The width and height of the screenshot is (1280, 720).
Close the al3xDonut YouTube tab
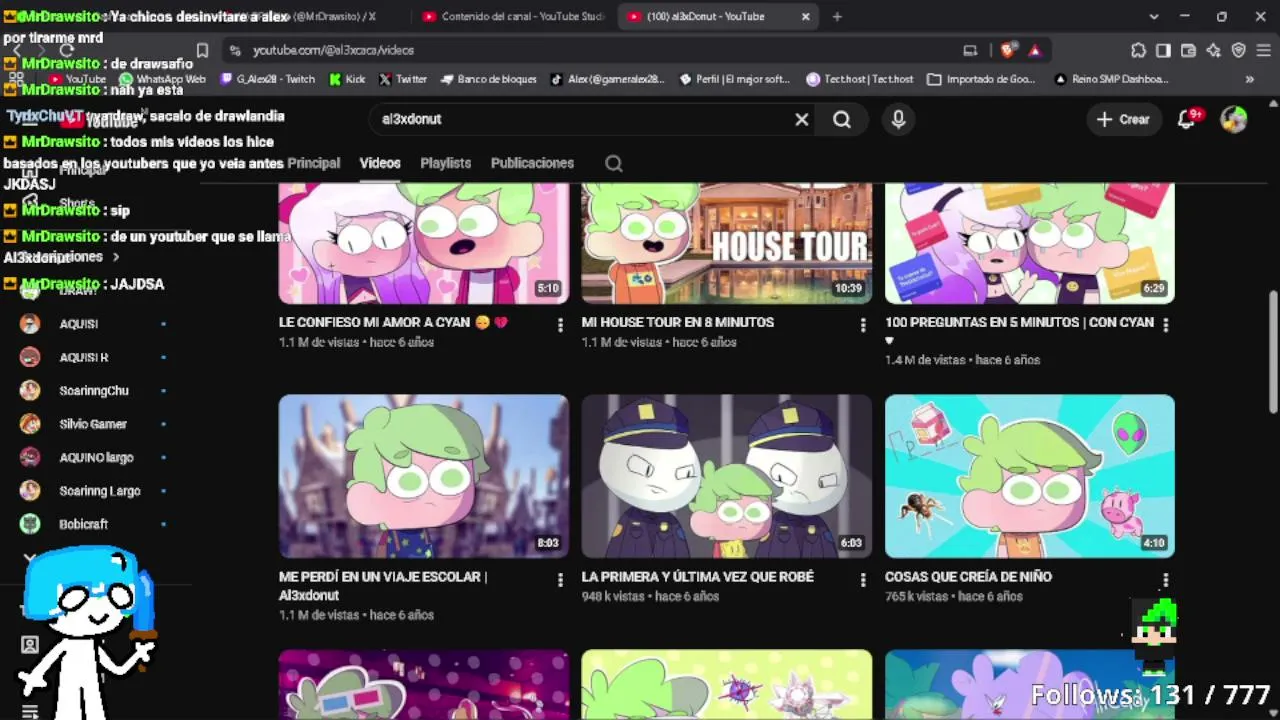[806, 17]
